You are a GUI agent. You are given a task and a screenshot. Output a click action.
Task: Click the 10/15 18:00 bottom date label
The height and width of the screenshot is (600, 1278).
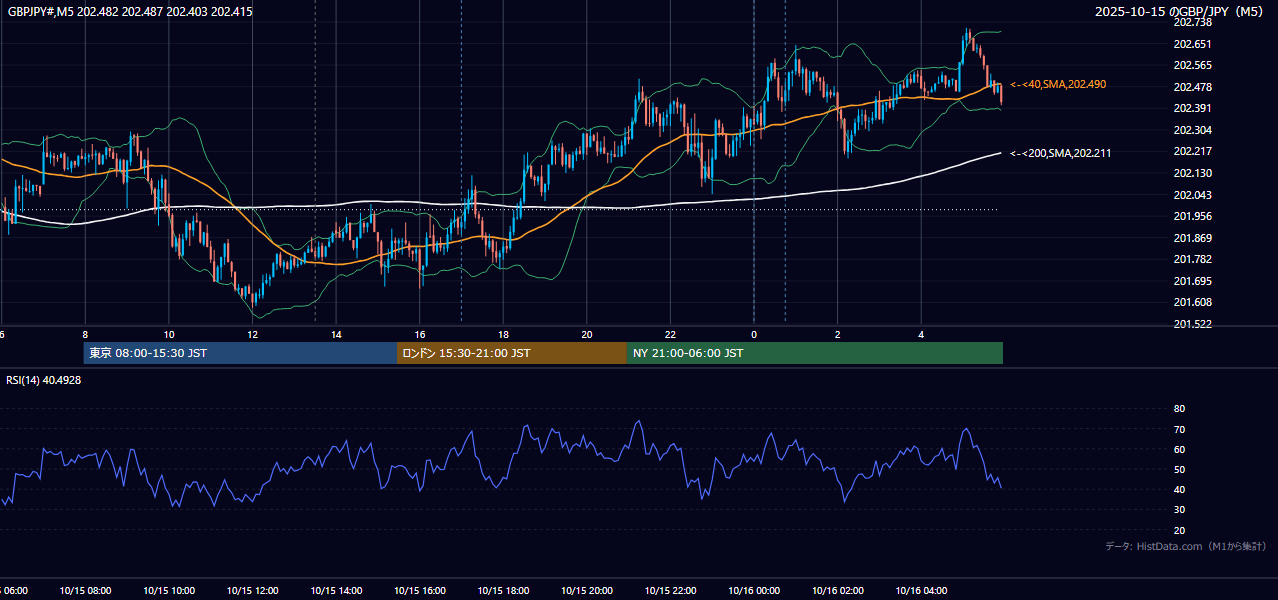[503, 591]
